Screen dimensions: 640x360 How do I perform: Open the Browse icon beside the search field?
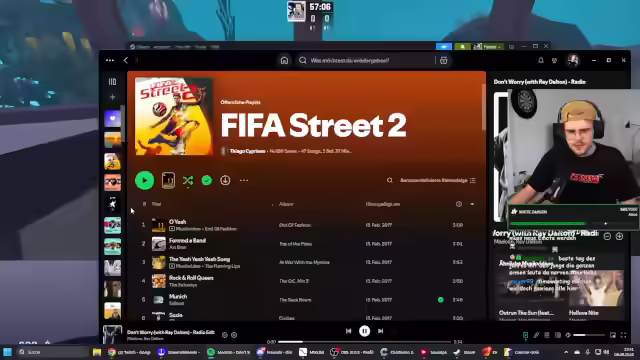(x=444, y=60)
